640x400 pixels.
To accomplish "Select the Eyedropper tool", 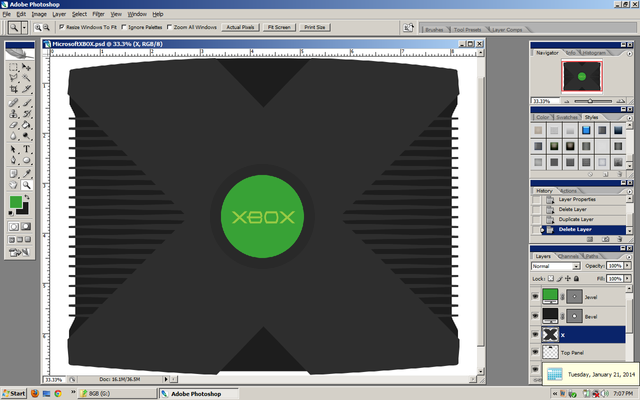I will [27, 174].
